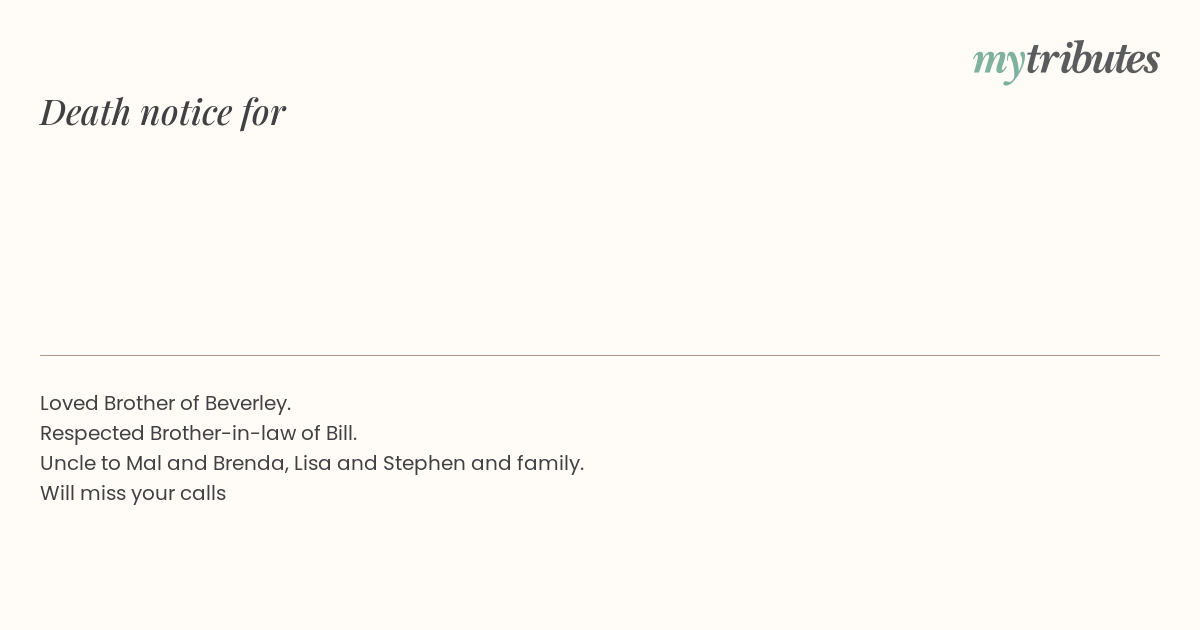
Task: Click the green "my" part of logo
Action: 998,64
